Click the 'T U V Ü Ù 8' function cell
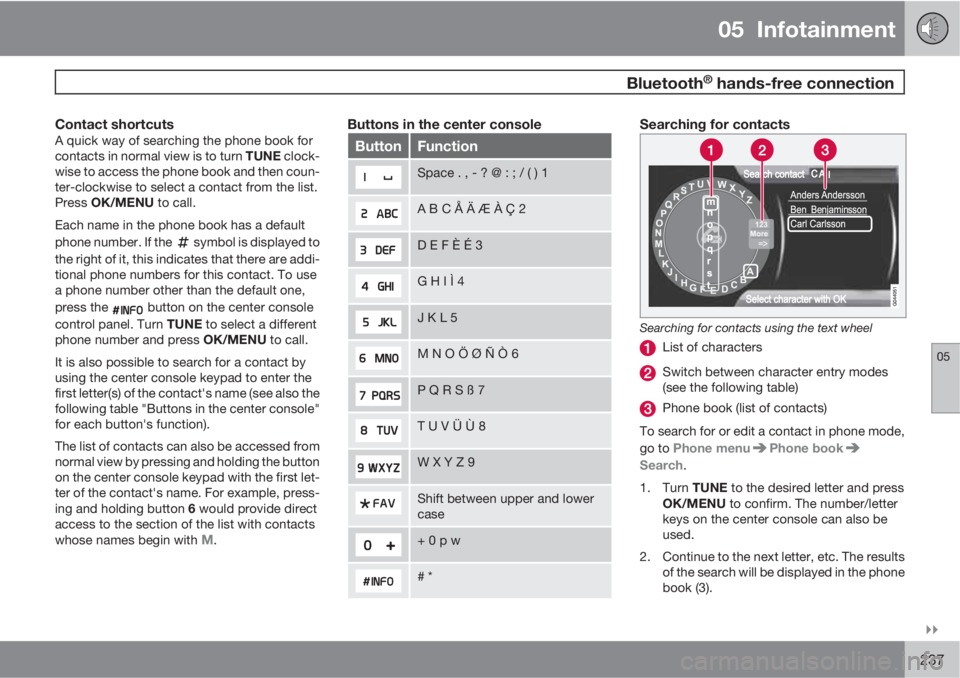Image resolution: width=960 pixels, height=678 pixels. tap(511, 431)
